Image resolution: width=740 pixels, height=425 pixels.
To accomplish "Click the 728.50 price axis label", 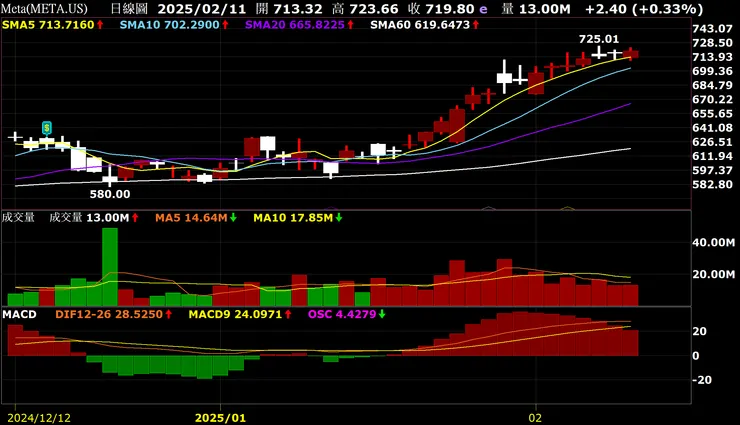I will 713,43.
